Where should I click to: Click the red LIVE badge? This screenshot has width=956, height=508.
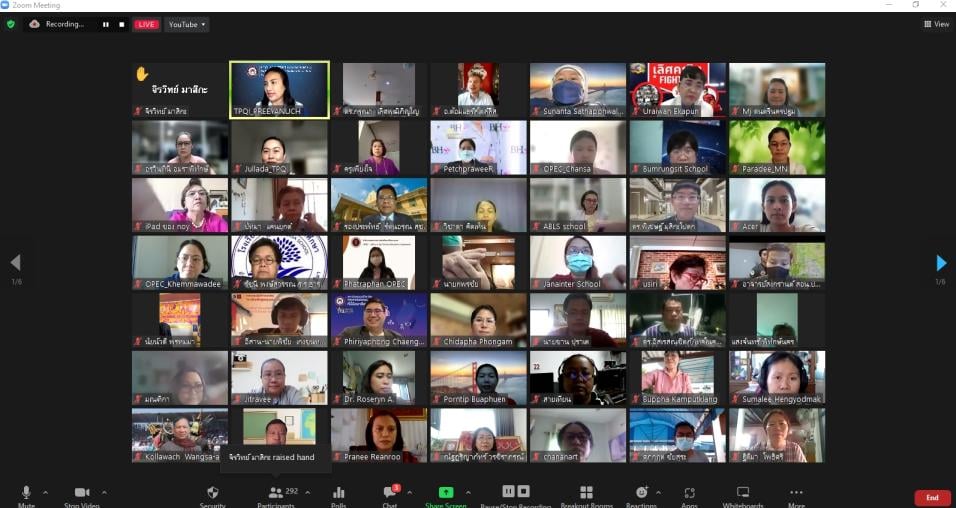pyautogui.click(x=146, y=24)
